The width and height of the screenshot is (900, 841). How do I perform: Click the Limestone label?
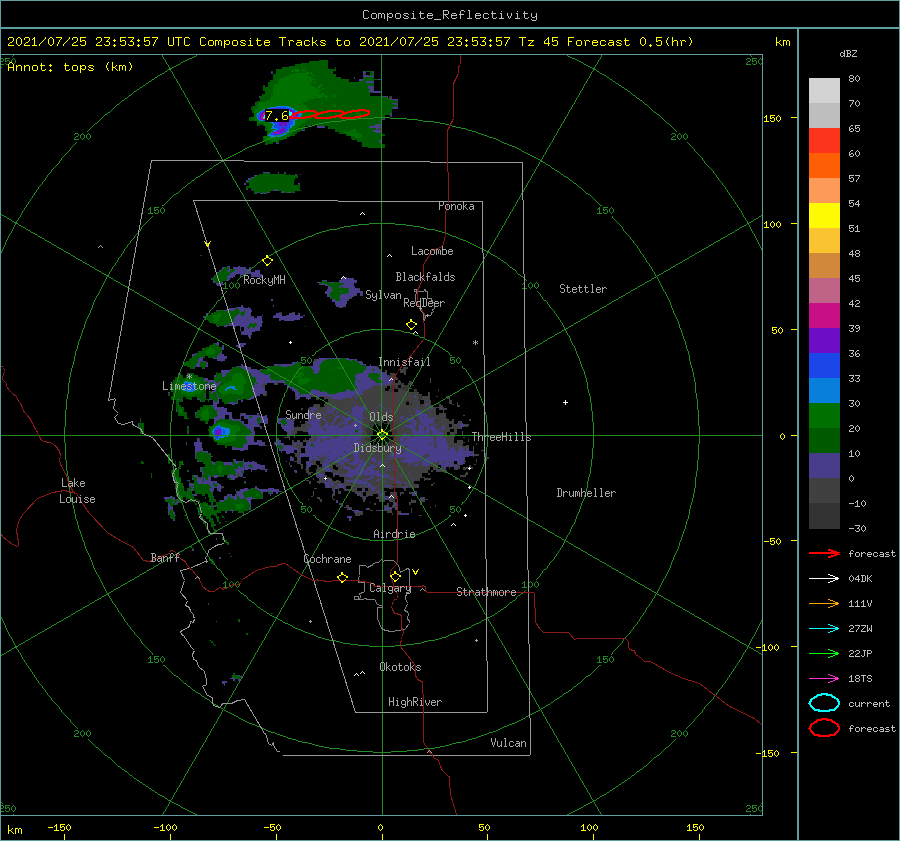tap(189, 386)
